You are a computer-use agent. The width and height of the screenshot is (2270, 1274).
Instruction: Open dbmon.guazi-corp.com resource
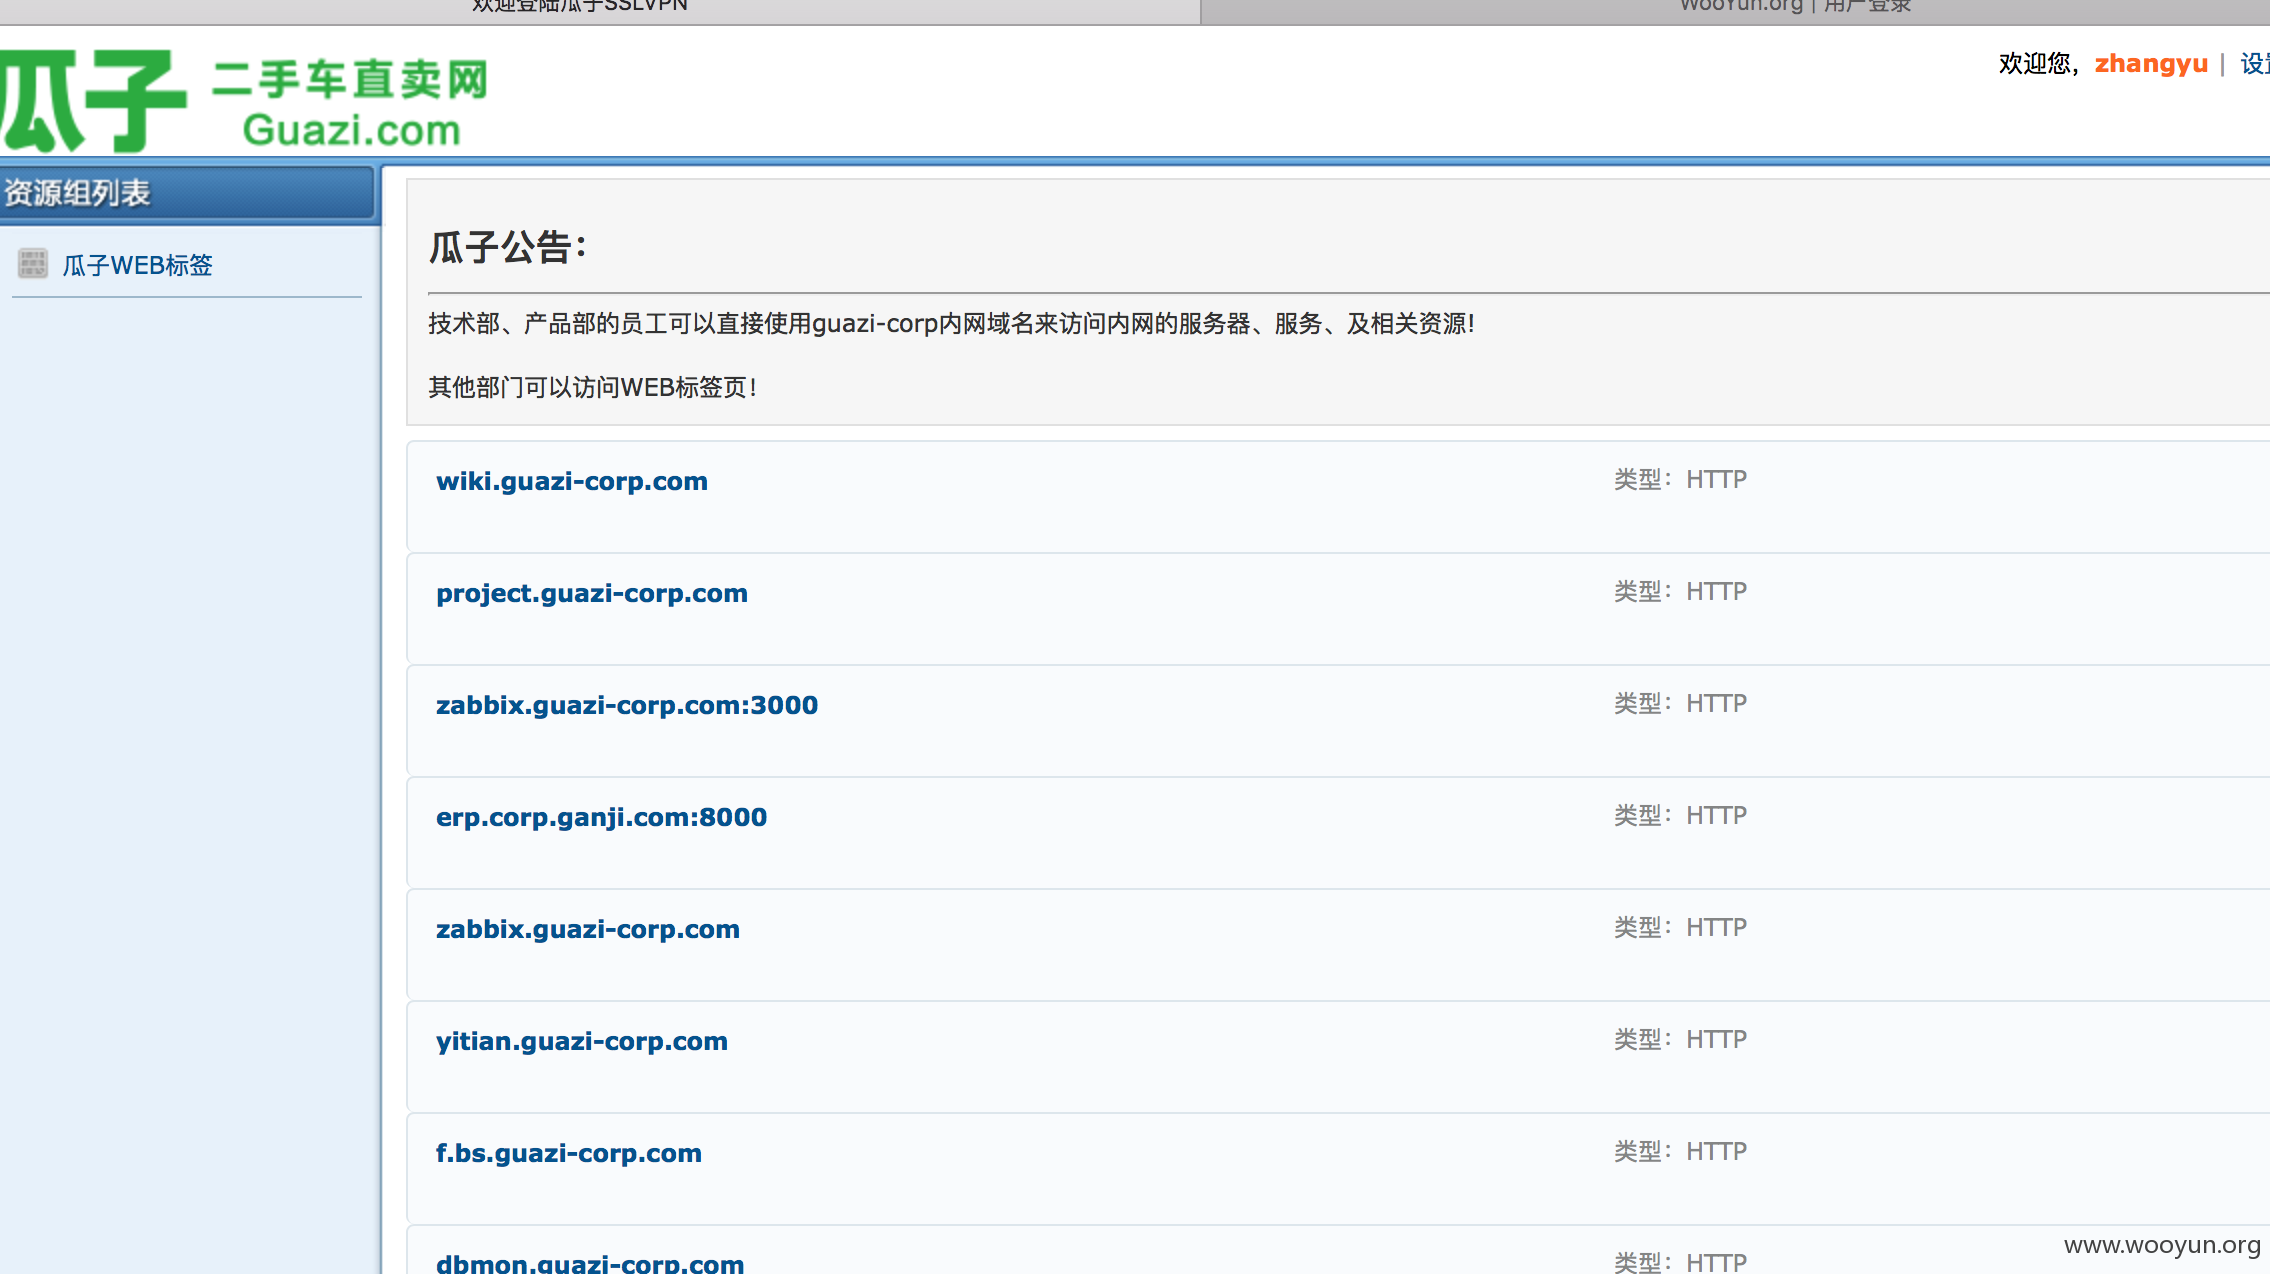pos(590,1263)
